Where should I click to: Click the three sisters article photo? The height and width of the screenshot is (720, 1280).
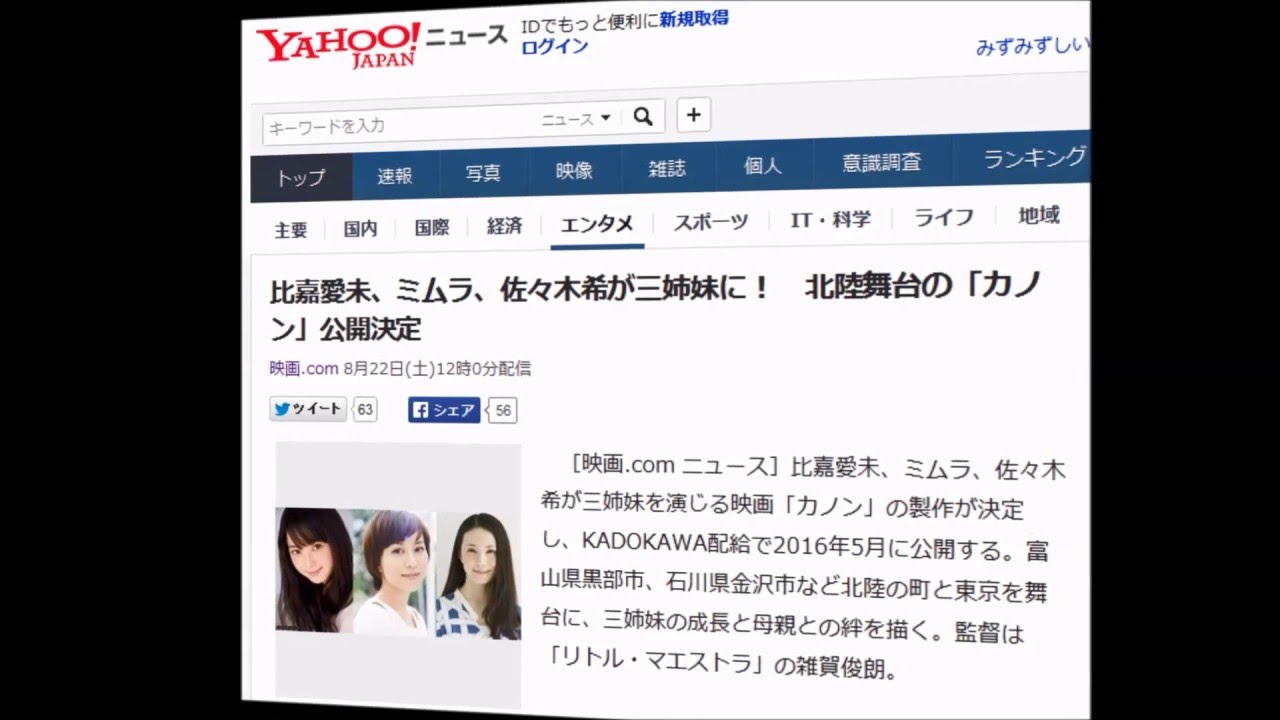pyautogui.click(x=397, y=570)
